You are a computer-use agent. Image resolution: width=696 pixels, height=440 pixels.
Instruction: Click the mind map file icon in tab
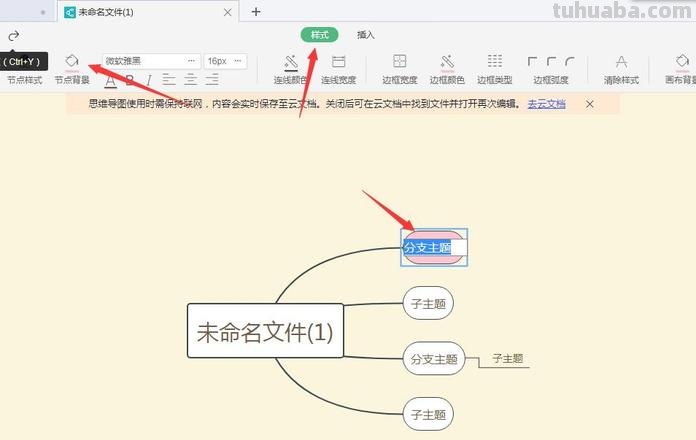(x=70, y=12)
